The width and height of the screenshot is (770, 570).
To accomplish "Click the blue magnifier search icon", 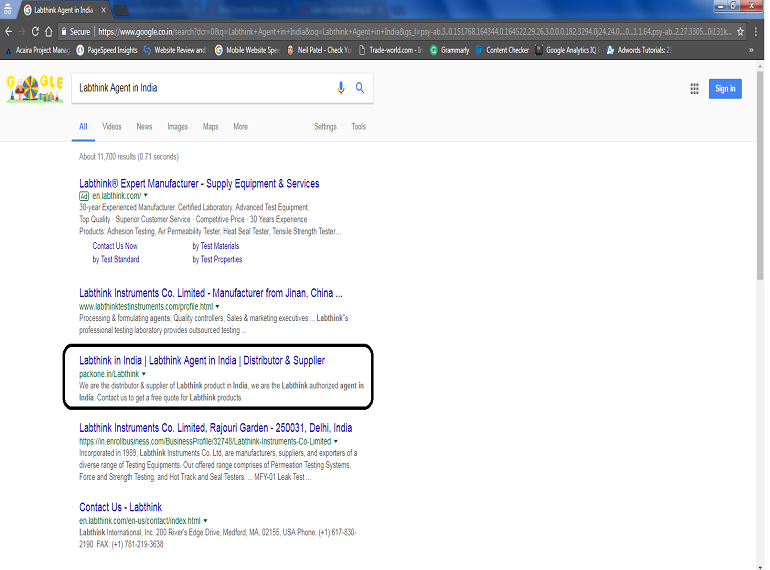I will click(x=360, y=88).
